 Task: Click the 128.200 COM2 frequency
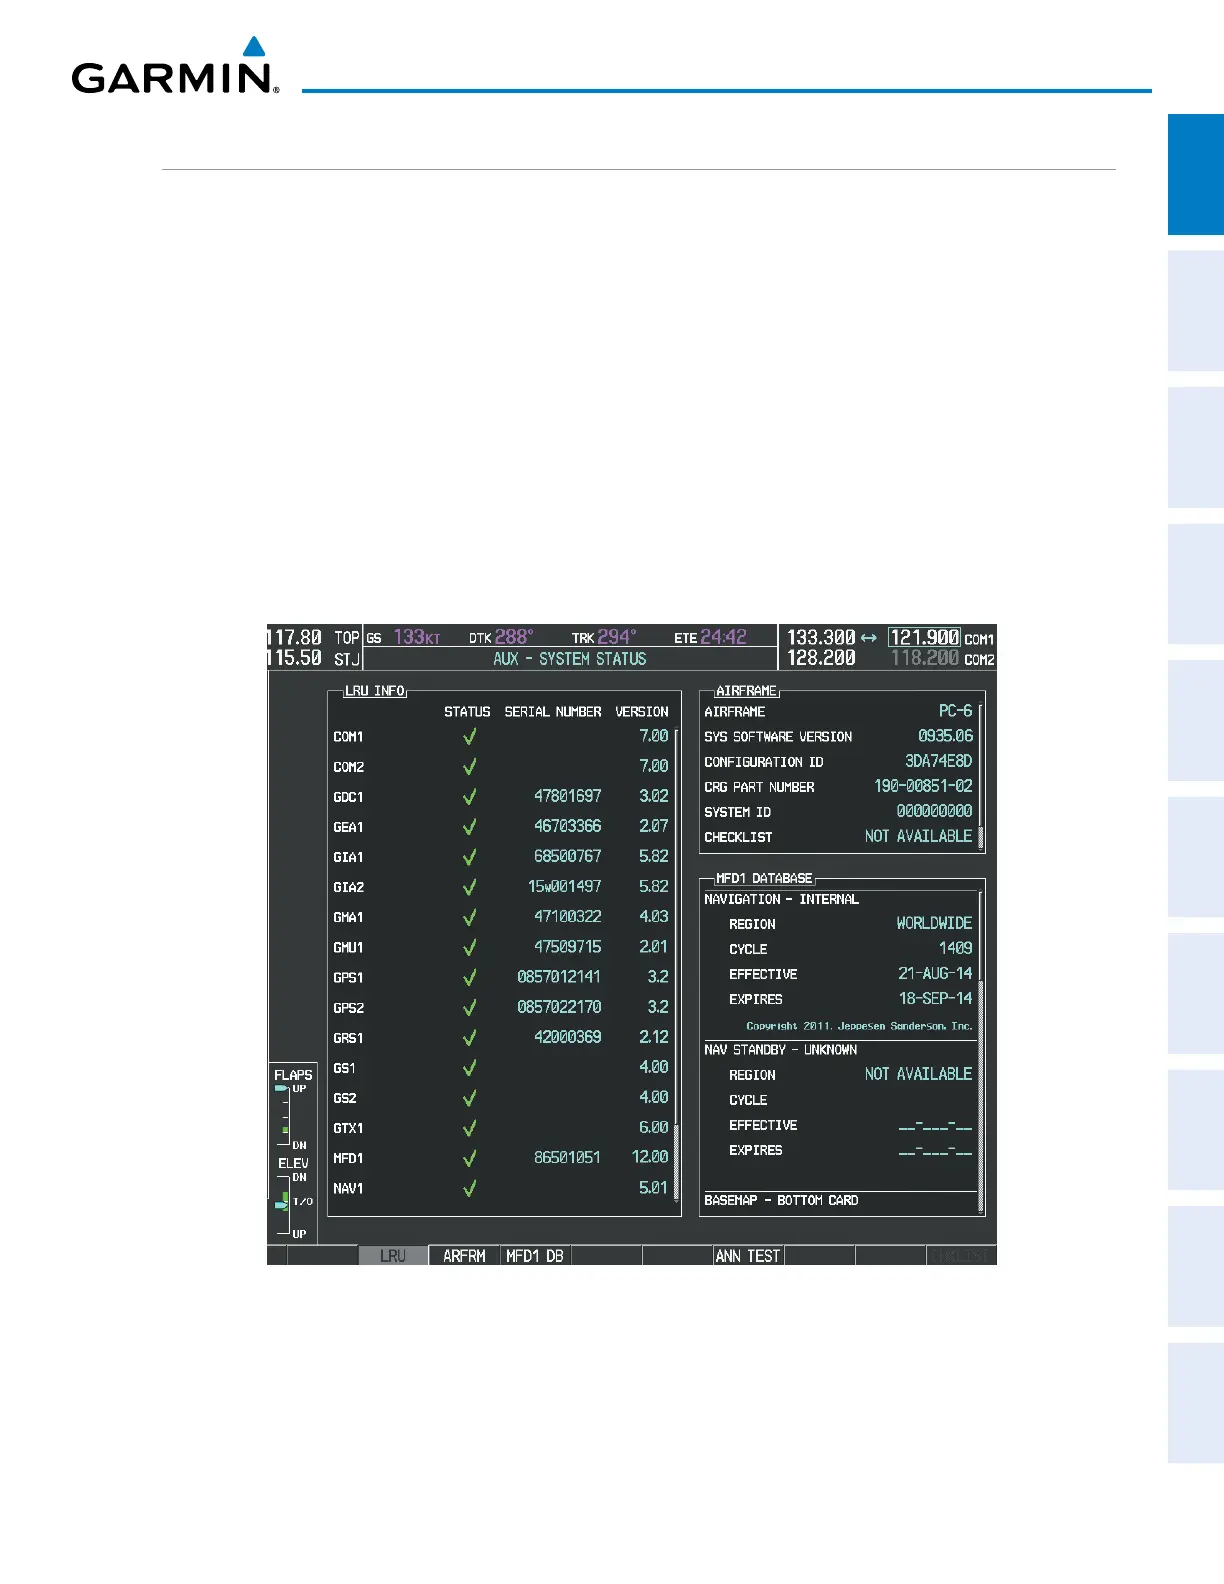click(821, 658)
